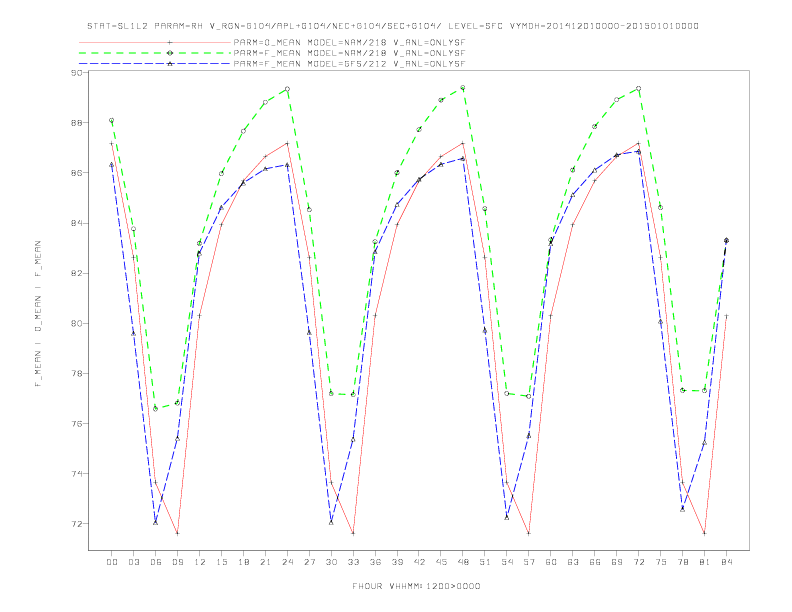792x612 pixels.
Task: Click green circle data point at hour 72
Action: point(638,88)
